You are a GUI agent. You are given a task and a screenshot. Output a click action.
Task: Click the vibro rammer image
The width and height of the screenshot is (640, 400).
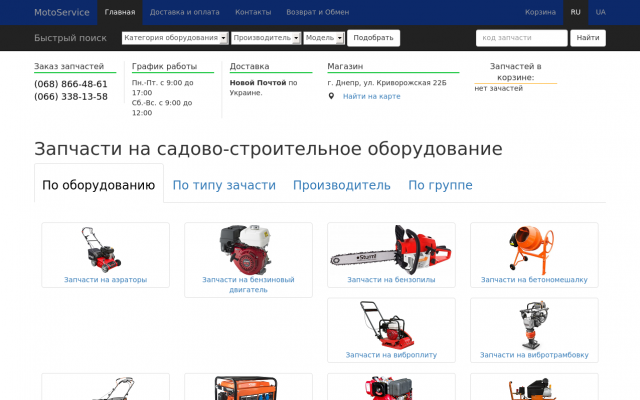533,325
